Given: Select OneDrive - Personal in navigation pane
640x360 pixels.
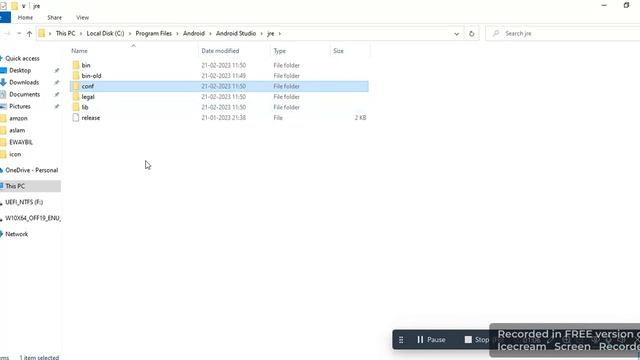Looking at the screenshot, I should (31, 170).
